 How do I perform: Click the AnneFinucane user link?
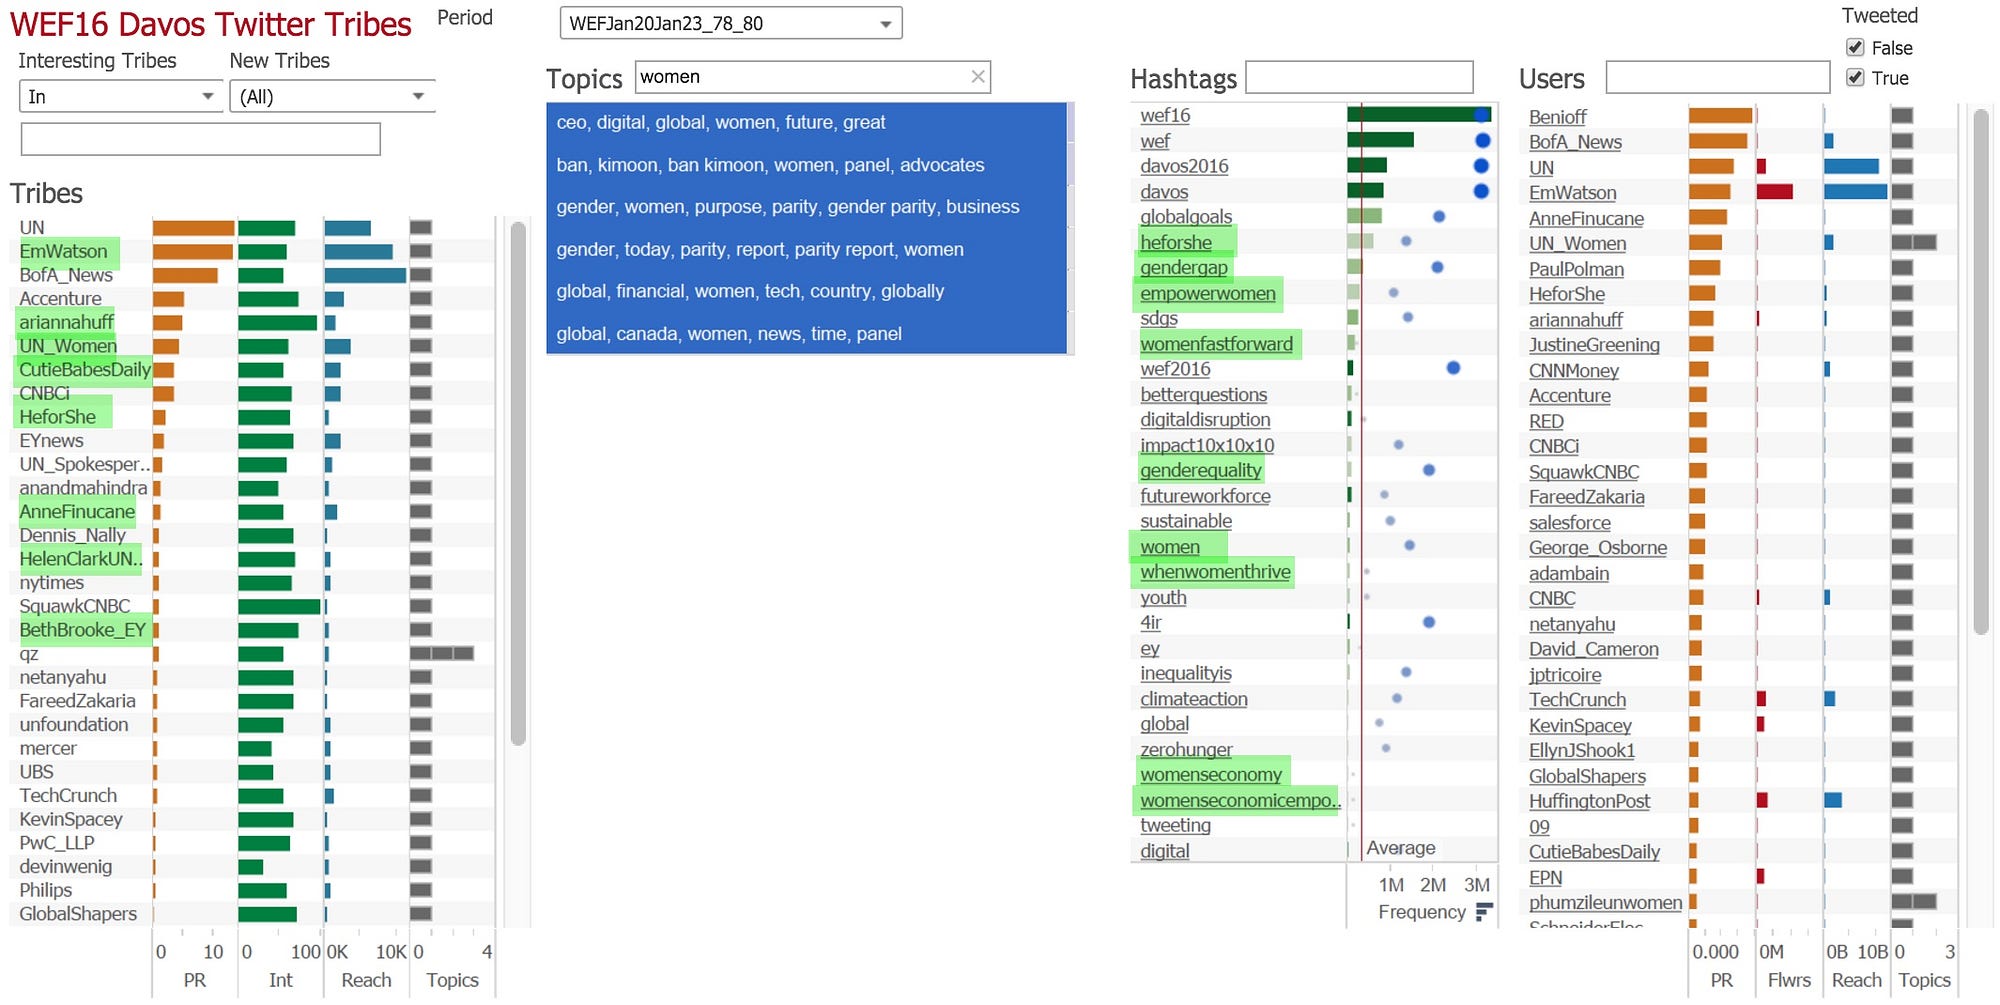(x=1586, y=218)
